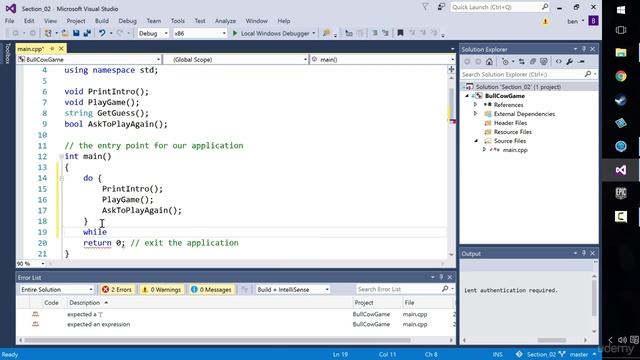Open the Build menu
This screenshot has height=360, width=640.
click(102, 21)
